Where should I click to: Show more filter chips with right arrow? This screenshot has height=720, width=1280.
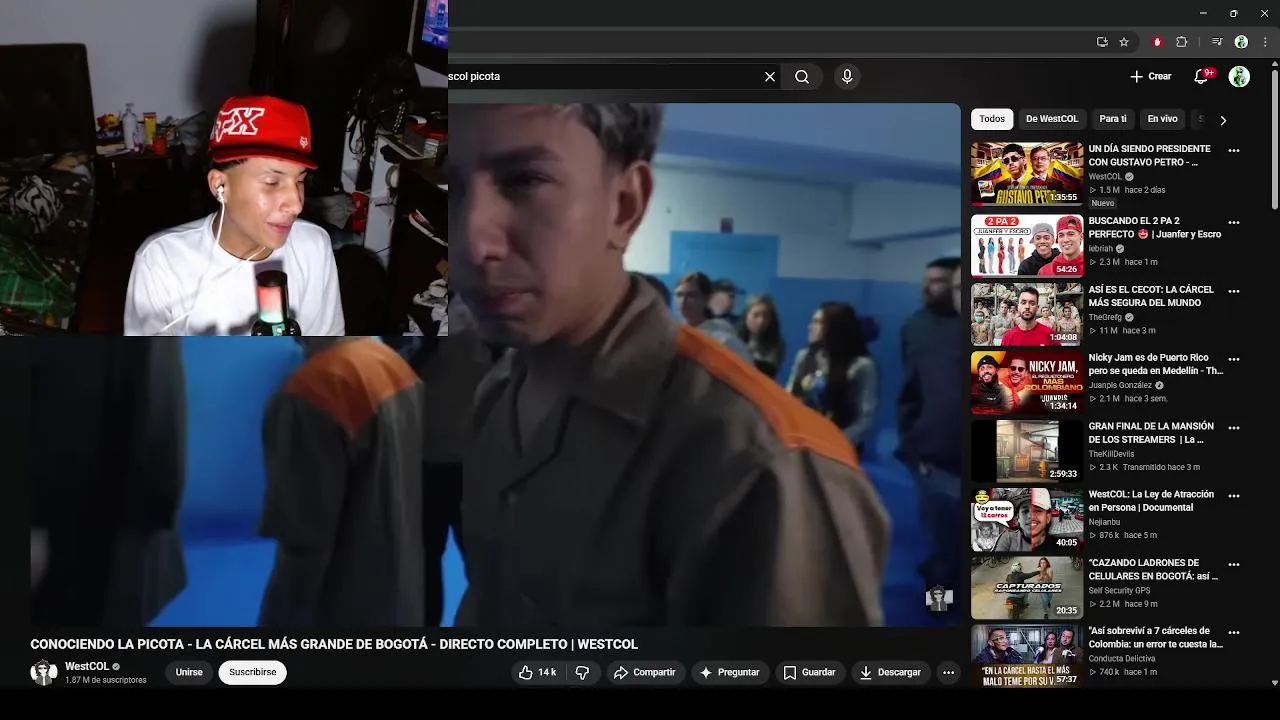click(1222, 120)
